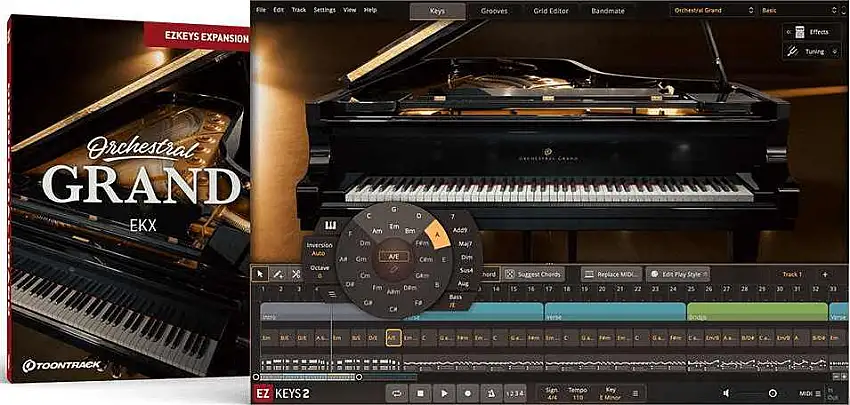Choose Sus4 chord type
The image size is (850, 405).
point(466,270)
